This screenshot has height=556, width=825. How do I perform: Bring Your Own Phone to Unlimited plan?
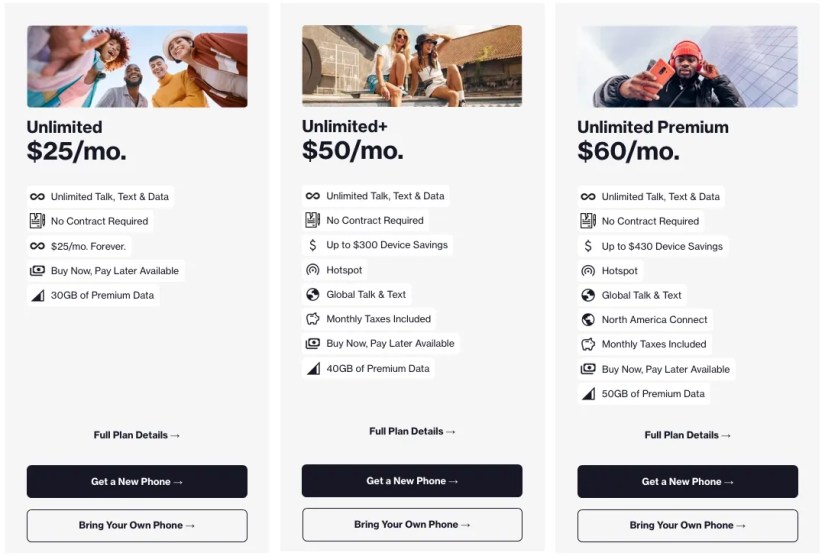pyautogui.click(x=137, y=525)
